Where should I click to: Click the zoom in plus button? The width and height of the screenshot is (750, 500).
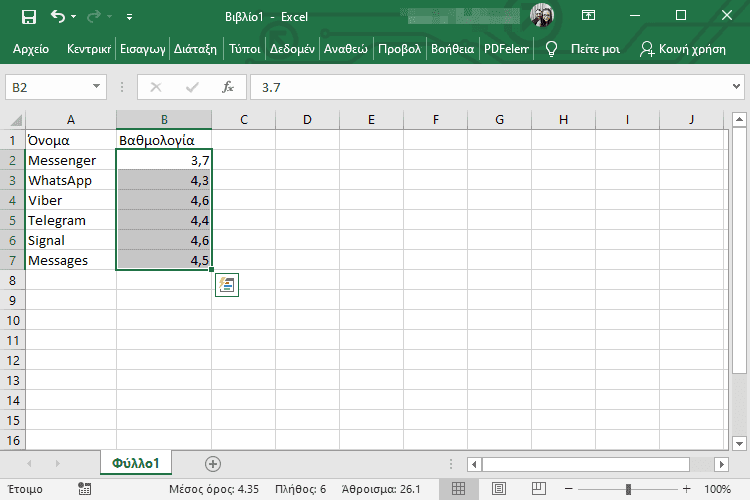pos(686,489)
